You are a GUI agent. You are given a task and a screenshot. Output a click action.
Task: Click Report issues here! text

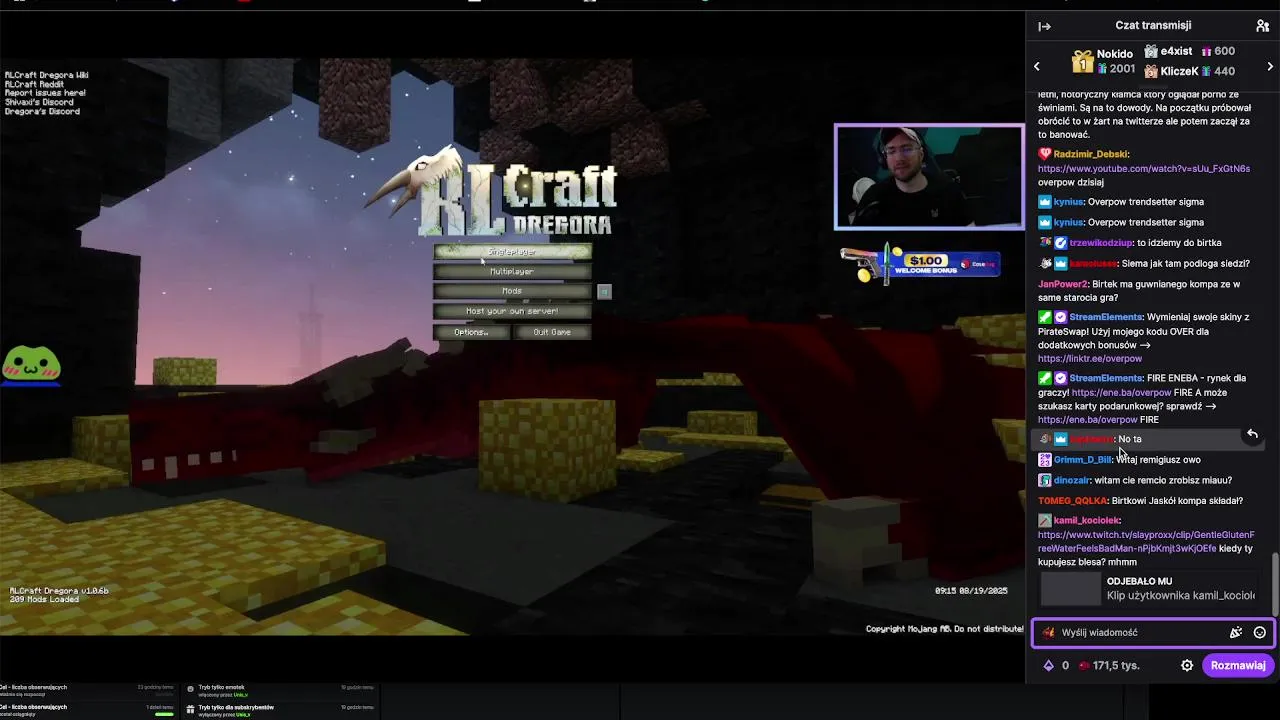click(x=45, y=93)
